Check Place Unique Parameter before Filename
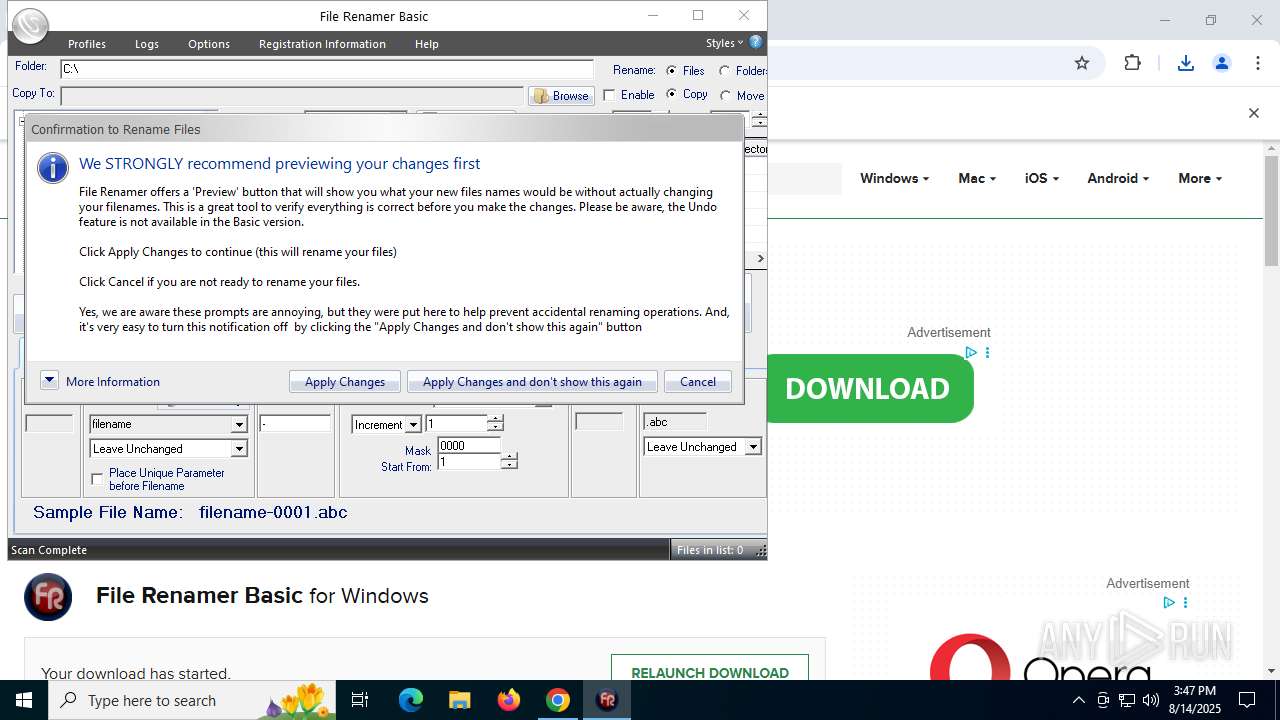The image size is (1280, 720). (x=97, y=479)
